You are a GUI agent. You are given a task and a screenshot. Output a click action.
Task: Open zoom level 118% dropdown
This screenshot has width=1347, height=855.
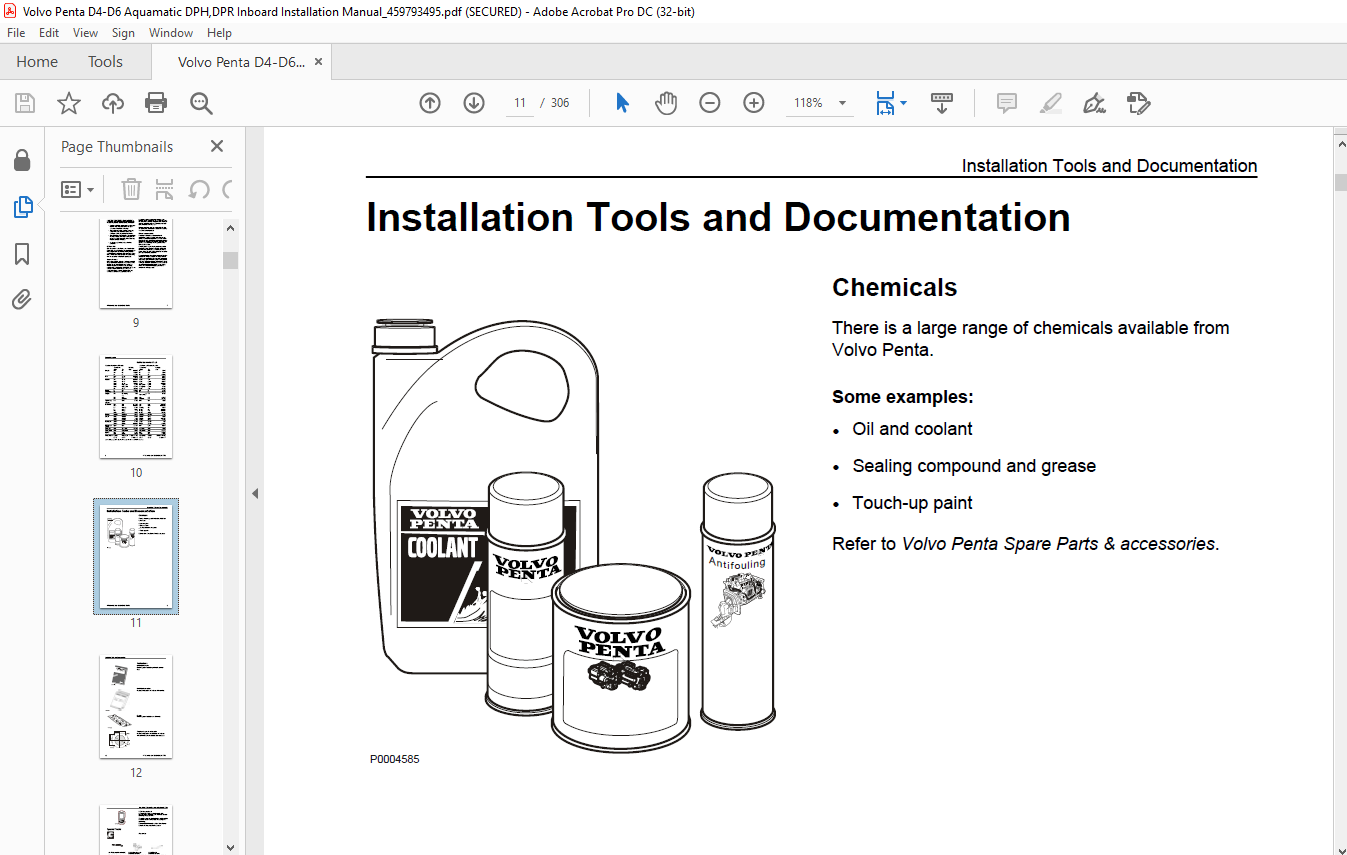tap(842, 103)
